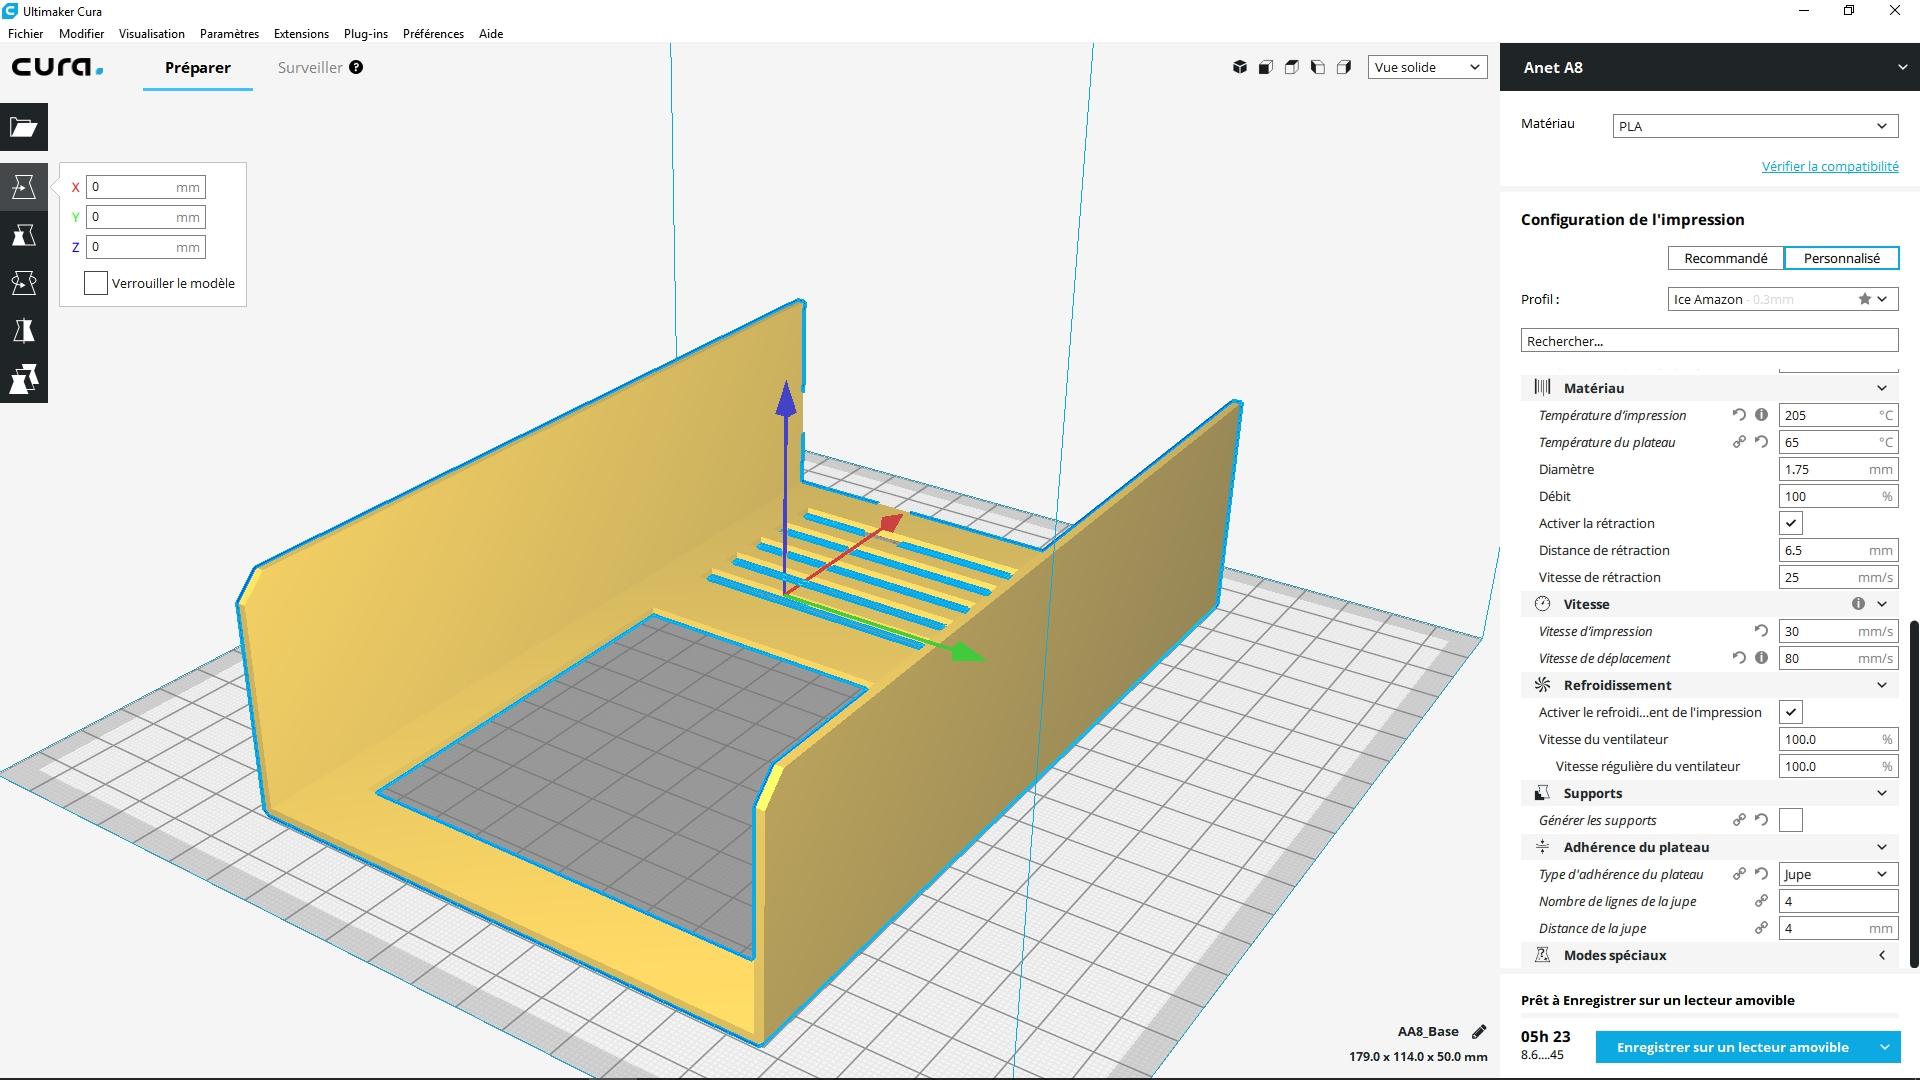Click the Rechercher settings search field

click(1709, 341)
